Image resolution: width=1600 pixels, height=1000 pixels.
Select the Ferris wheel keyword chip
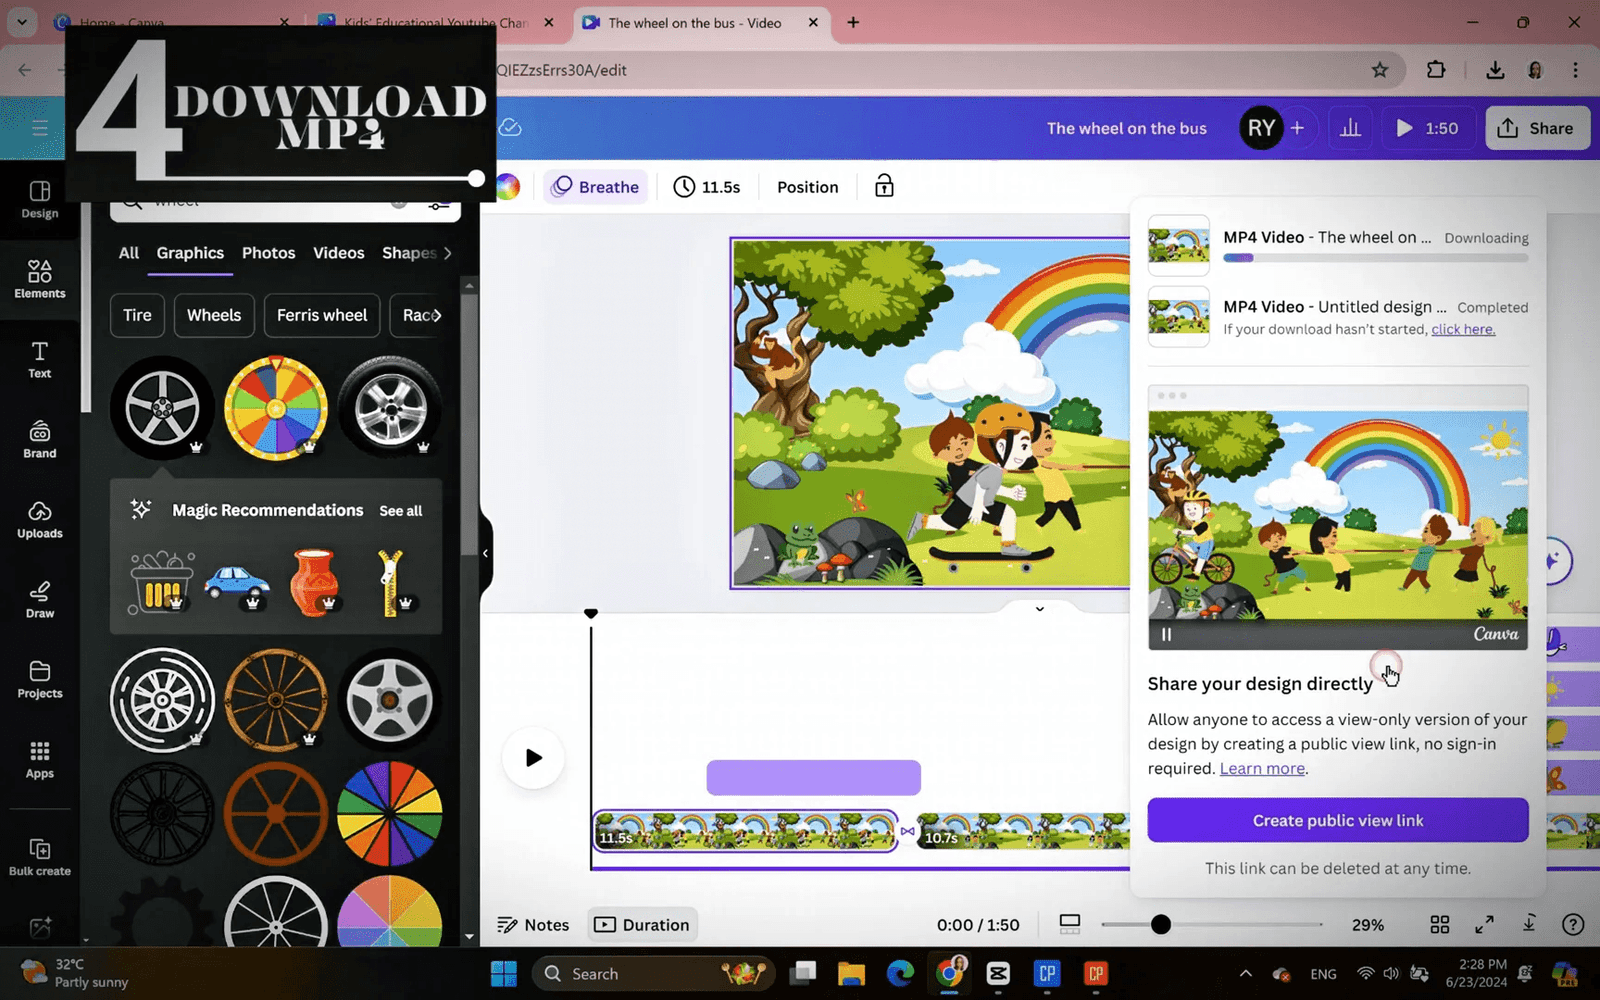(322, 315)
